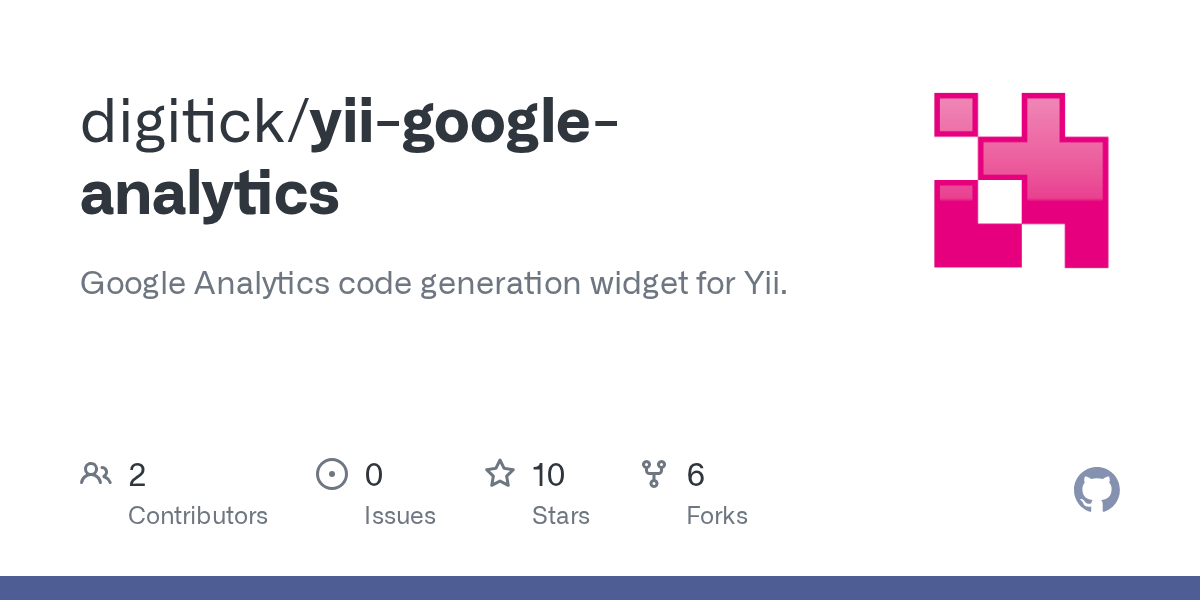Image resolution: width=1200 pixels, height=600 pixels.
Task: Click the blue language bar at the bottom
Action: point(600,588)
